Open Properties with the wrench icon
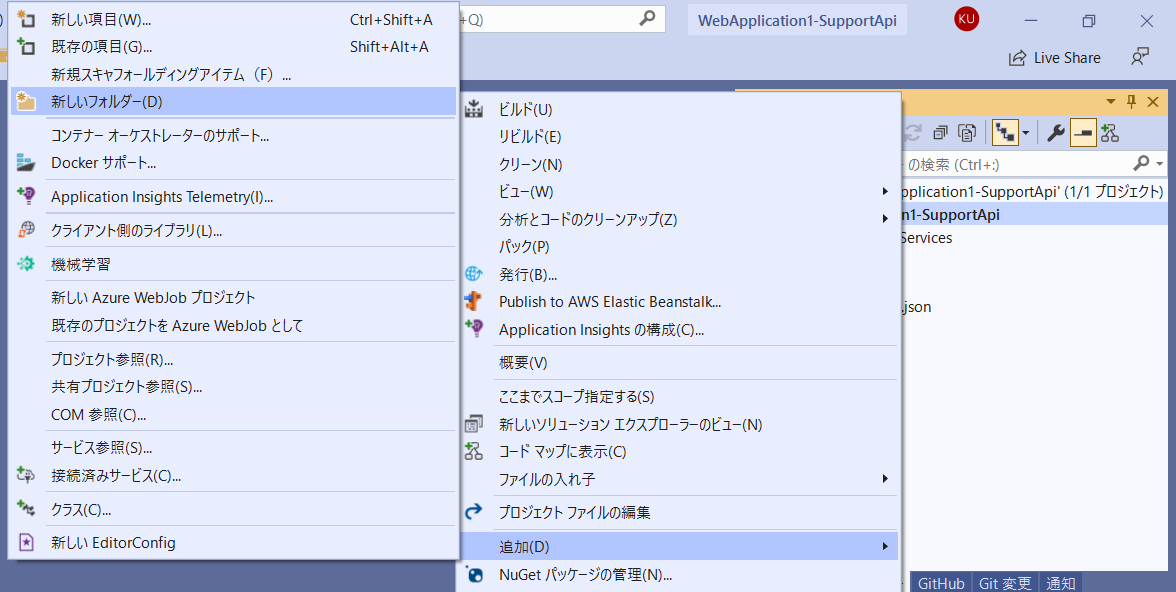This screenshot has width=1176, height=592. pyautogui.click(x=1056, y=134)
